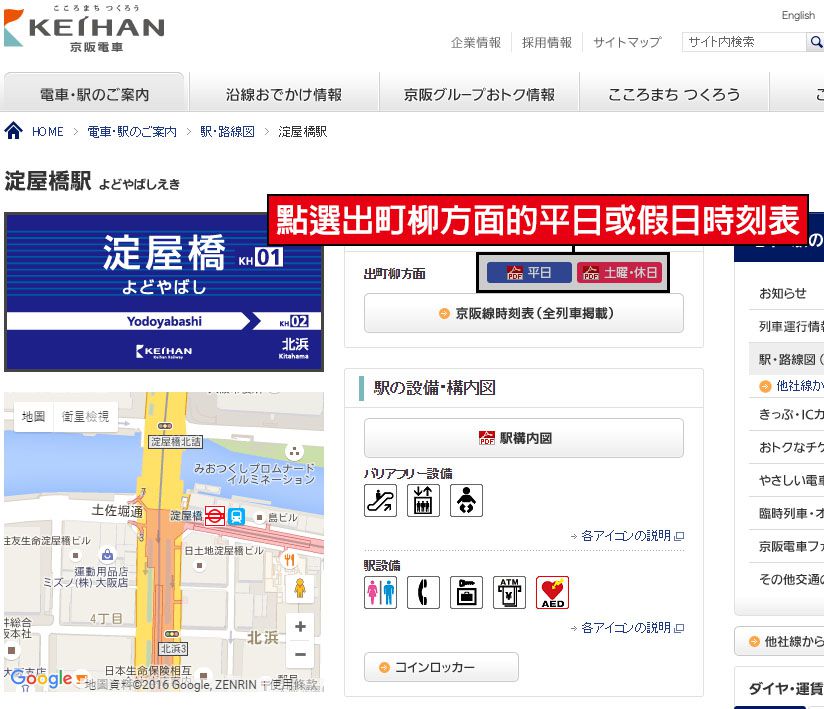This screenshot has width=824, height=709.
Task: Click the public telephone icon
Action: 424,592
